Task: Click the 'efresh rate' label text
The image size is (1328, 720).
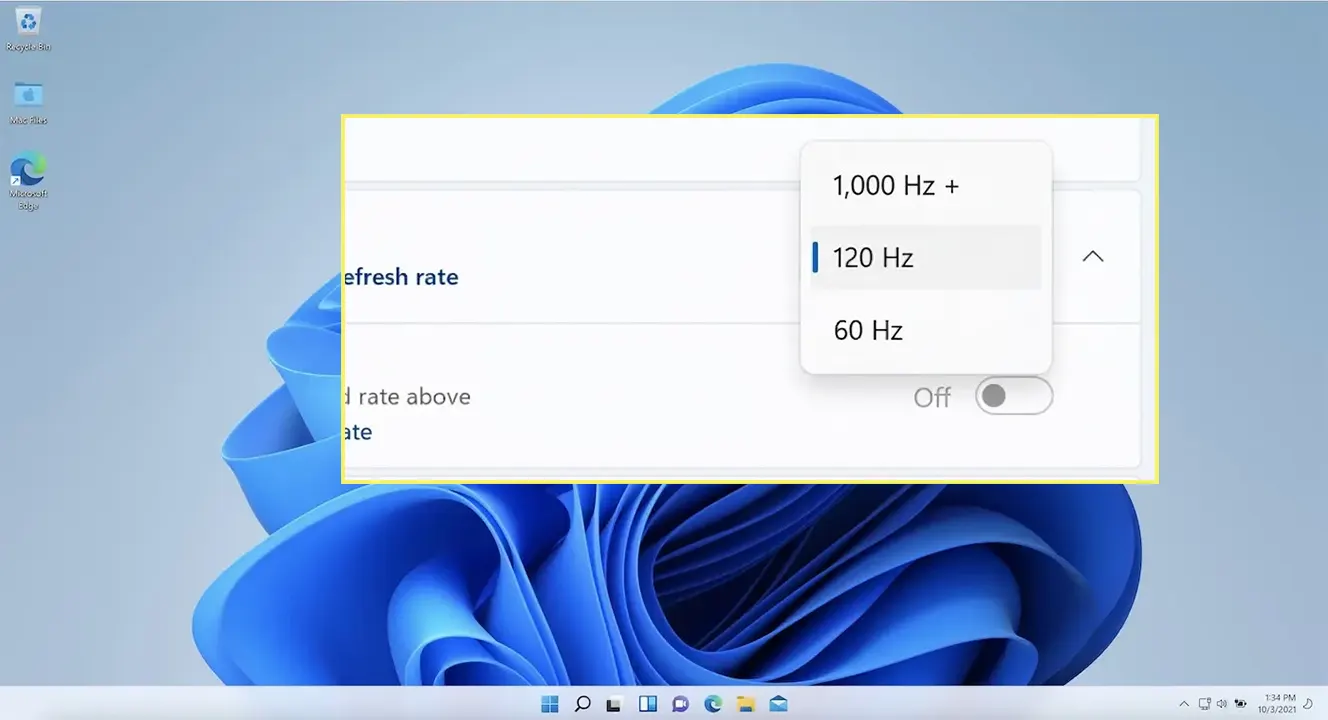Action: coord(400,277)
